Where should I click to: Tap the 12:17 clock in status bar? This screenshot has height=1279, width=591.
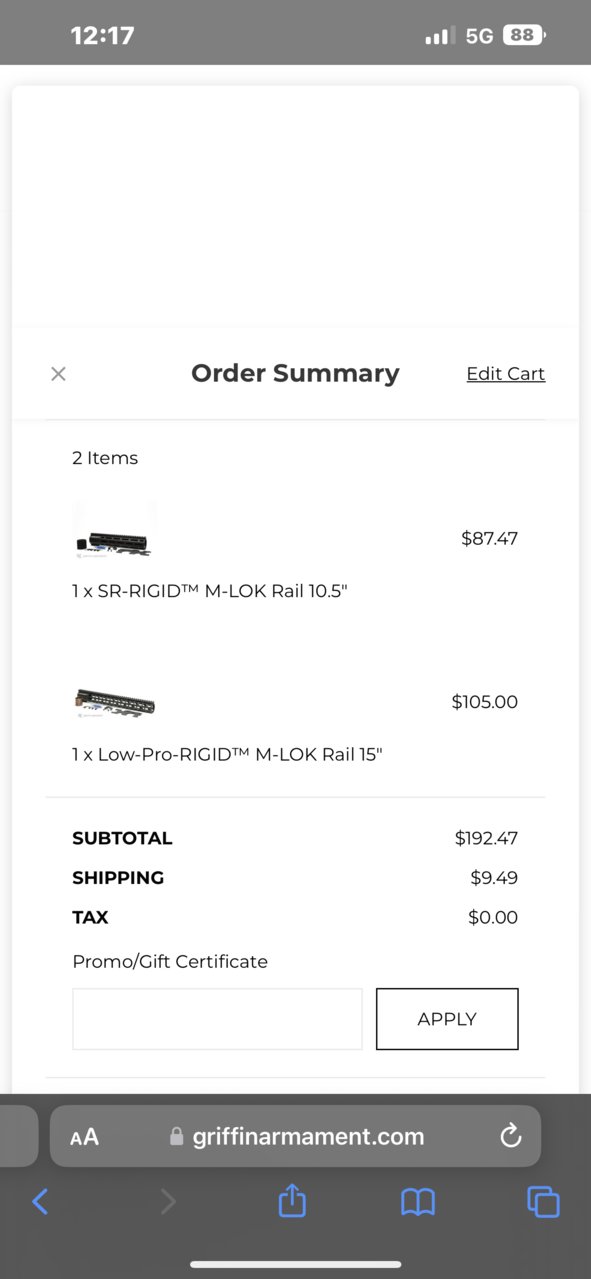[x=102, y=35]
